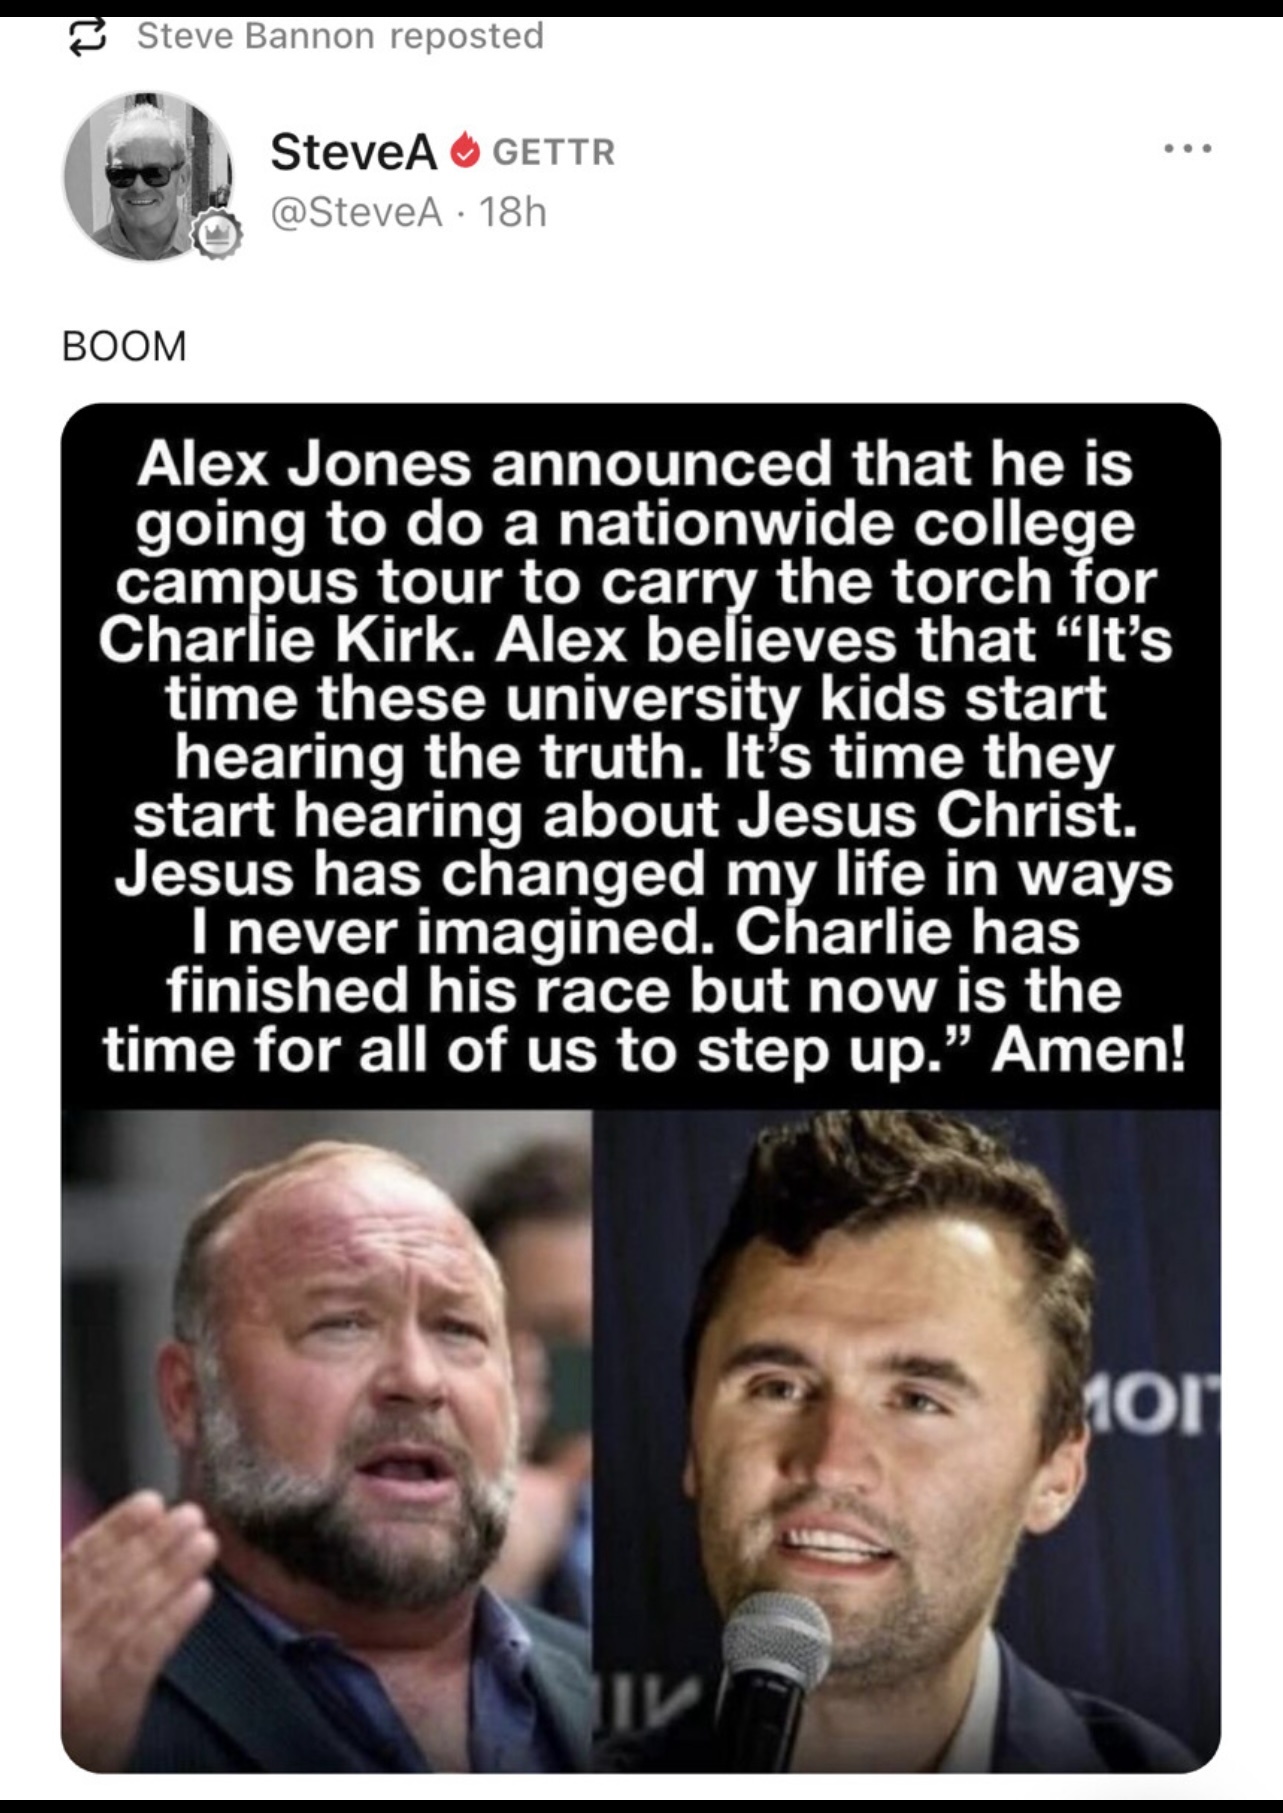This screenshot has height=1813, width=1283.
Task: Click the crown badge on the avatar
Action: coord(217,236)
